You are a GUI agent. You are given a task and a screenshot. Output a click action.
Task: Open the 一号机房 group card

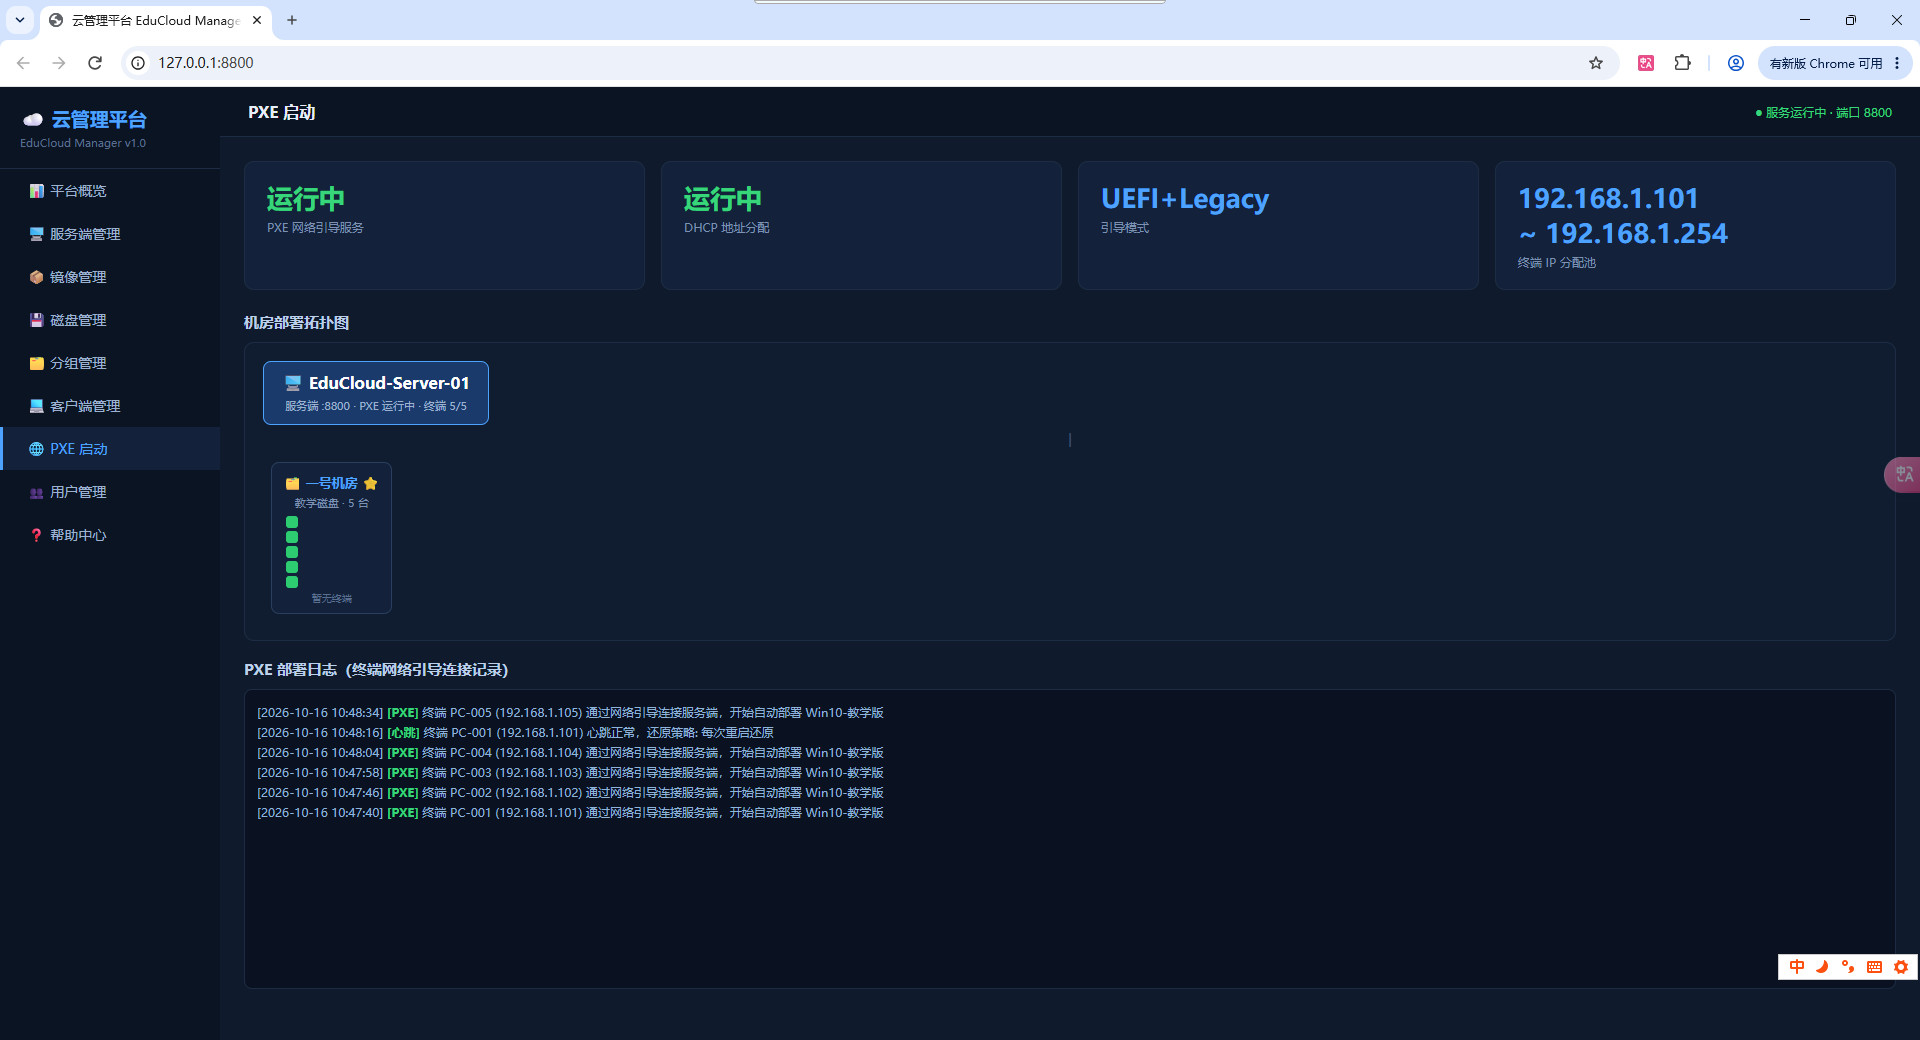pos(331,538)
